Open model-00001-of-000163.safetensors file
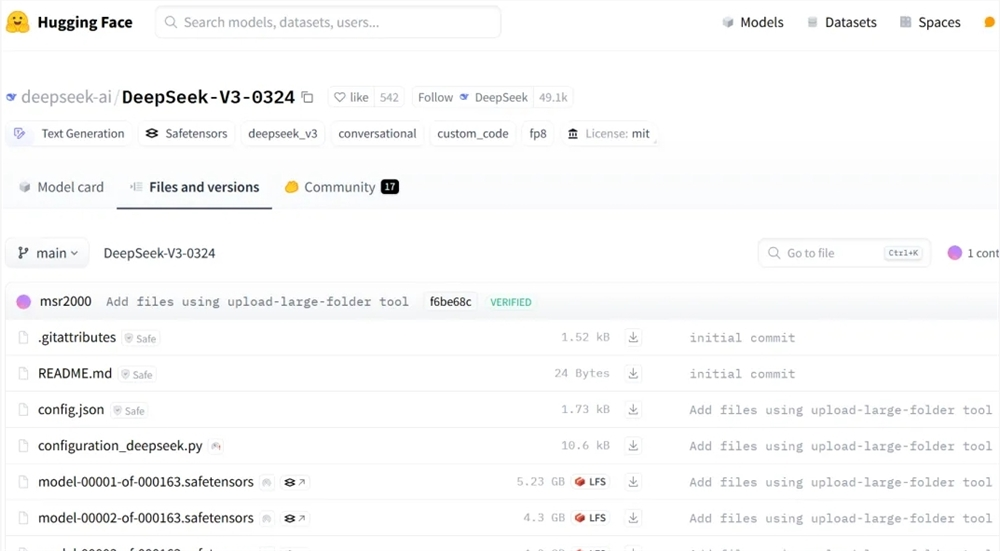1000x551 pixels. click(x=145, y=481)
